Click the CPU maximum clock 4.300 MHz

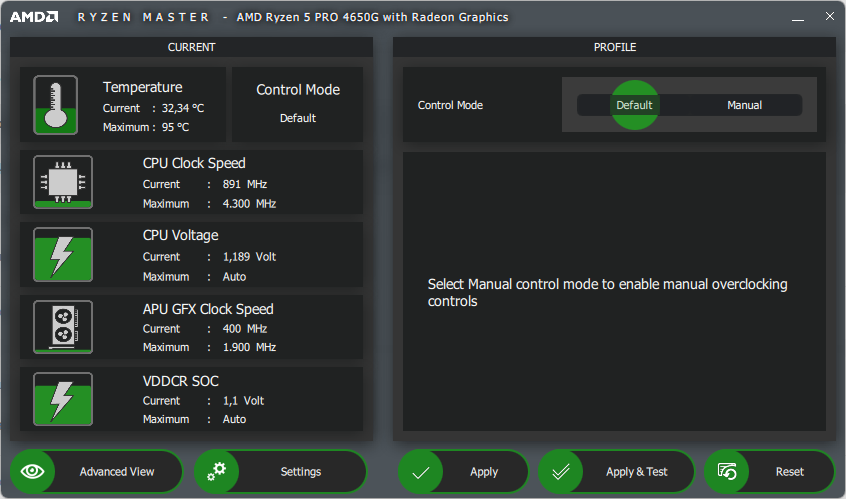pyautogui.click(x=249, y=203)
